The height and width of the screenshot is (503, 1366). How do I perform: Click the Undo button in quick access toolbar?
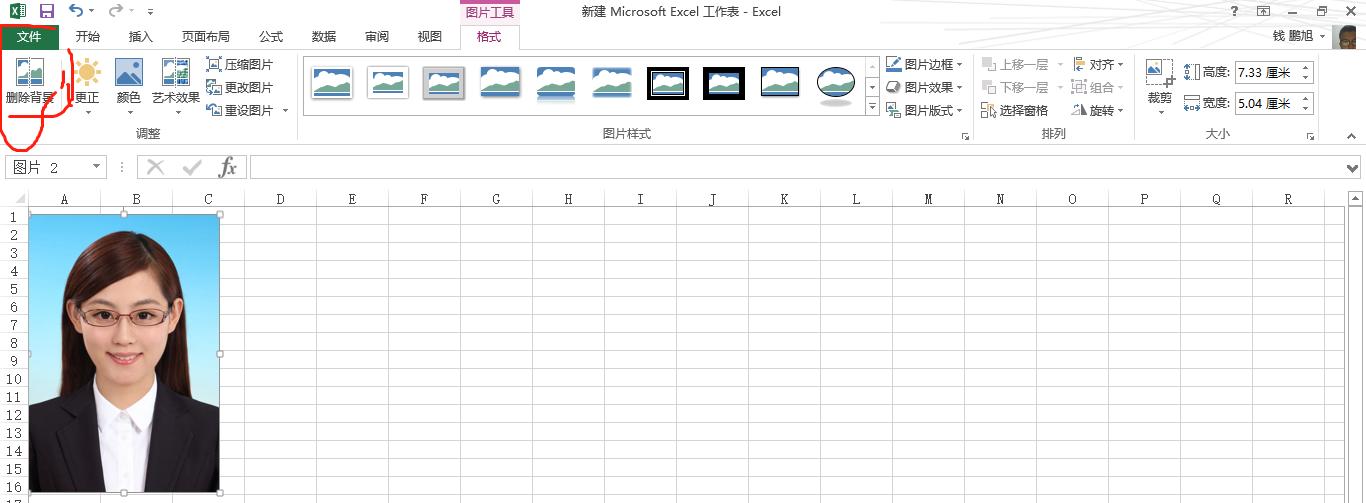coord(77,11)
